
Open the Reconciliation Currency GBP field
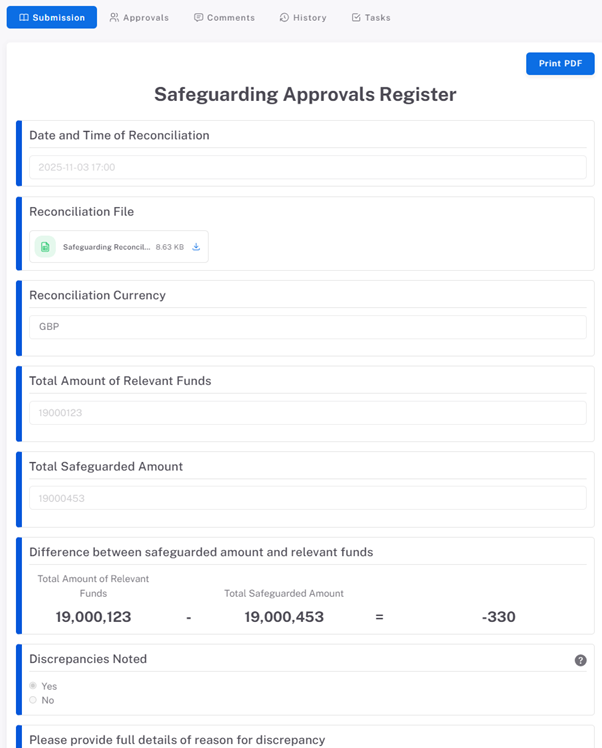[307, 327]
